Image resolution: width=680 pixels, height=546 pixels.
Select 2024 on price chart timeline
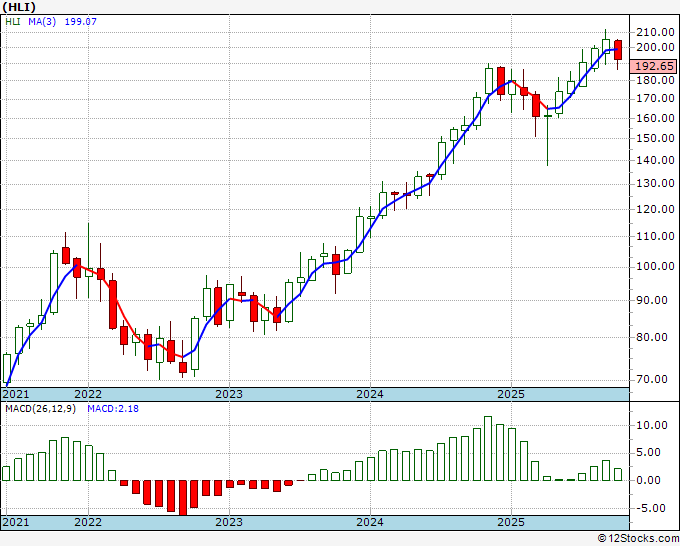point(369,394)
